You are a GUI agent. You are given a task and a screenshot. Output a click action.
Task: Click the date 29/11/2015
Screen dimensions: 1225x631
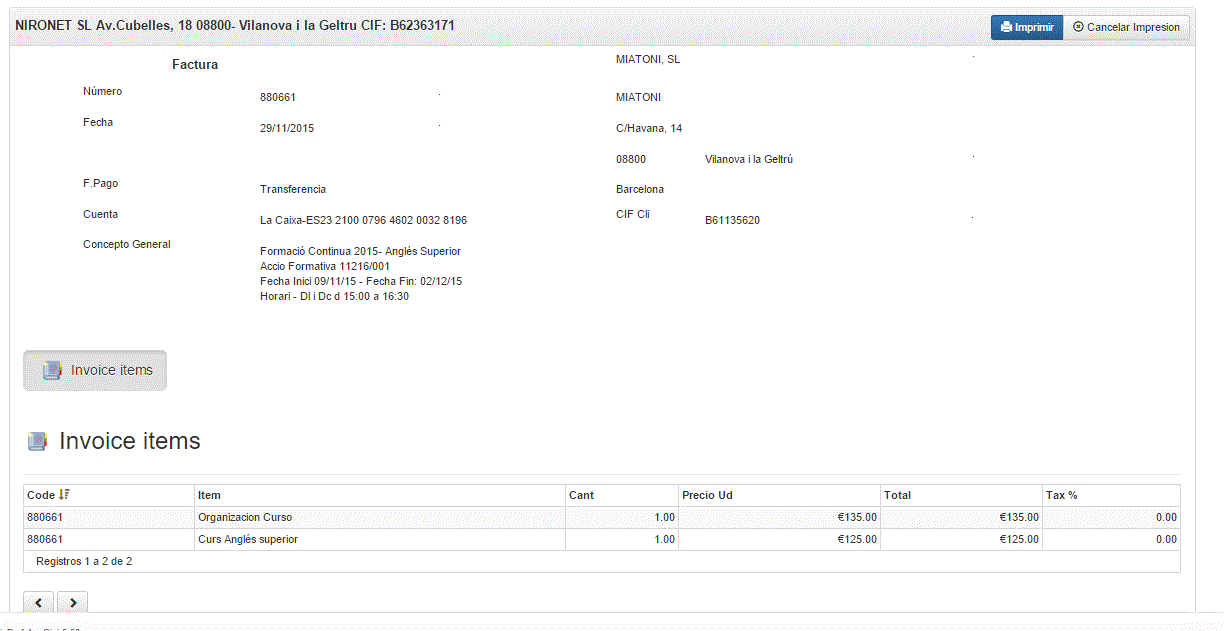[287, 129]
